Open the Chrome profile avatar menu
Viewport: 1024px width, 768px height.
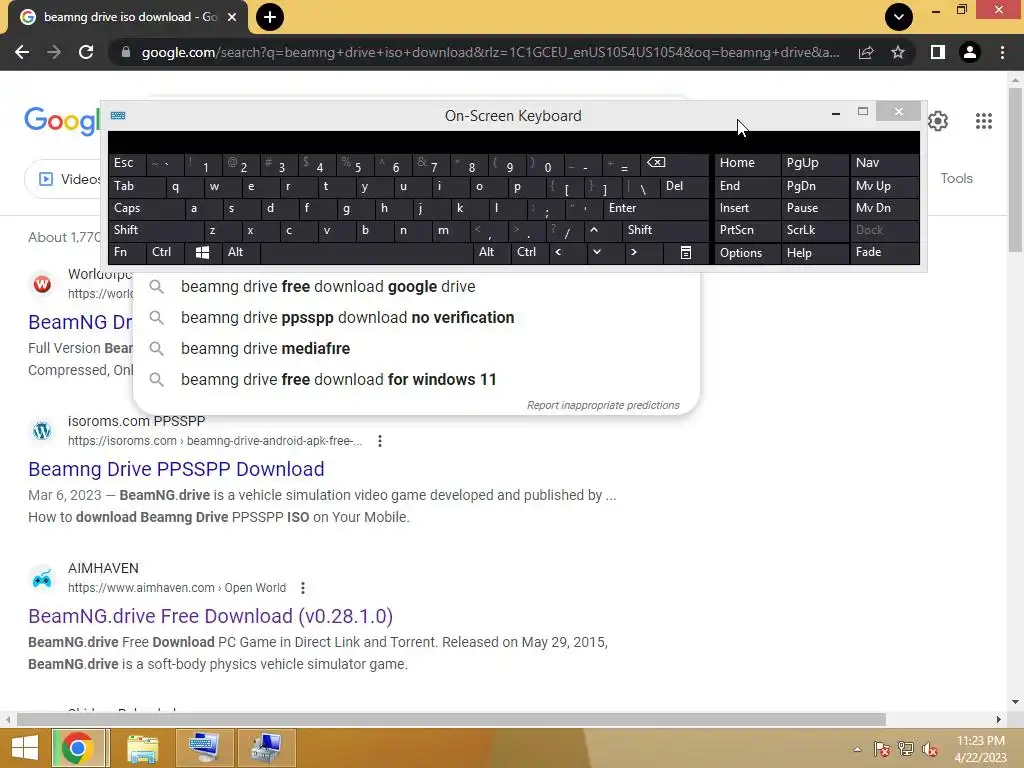tap(970, 52)
